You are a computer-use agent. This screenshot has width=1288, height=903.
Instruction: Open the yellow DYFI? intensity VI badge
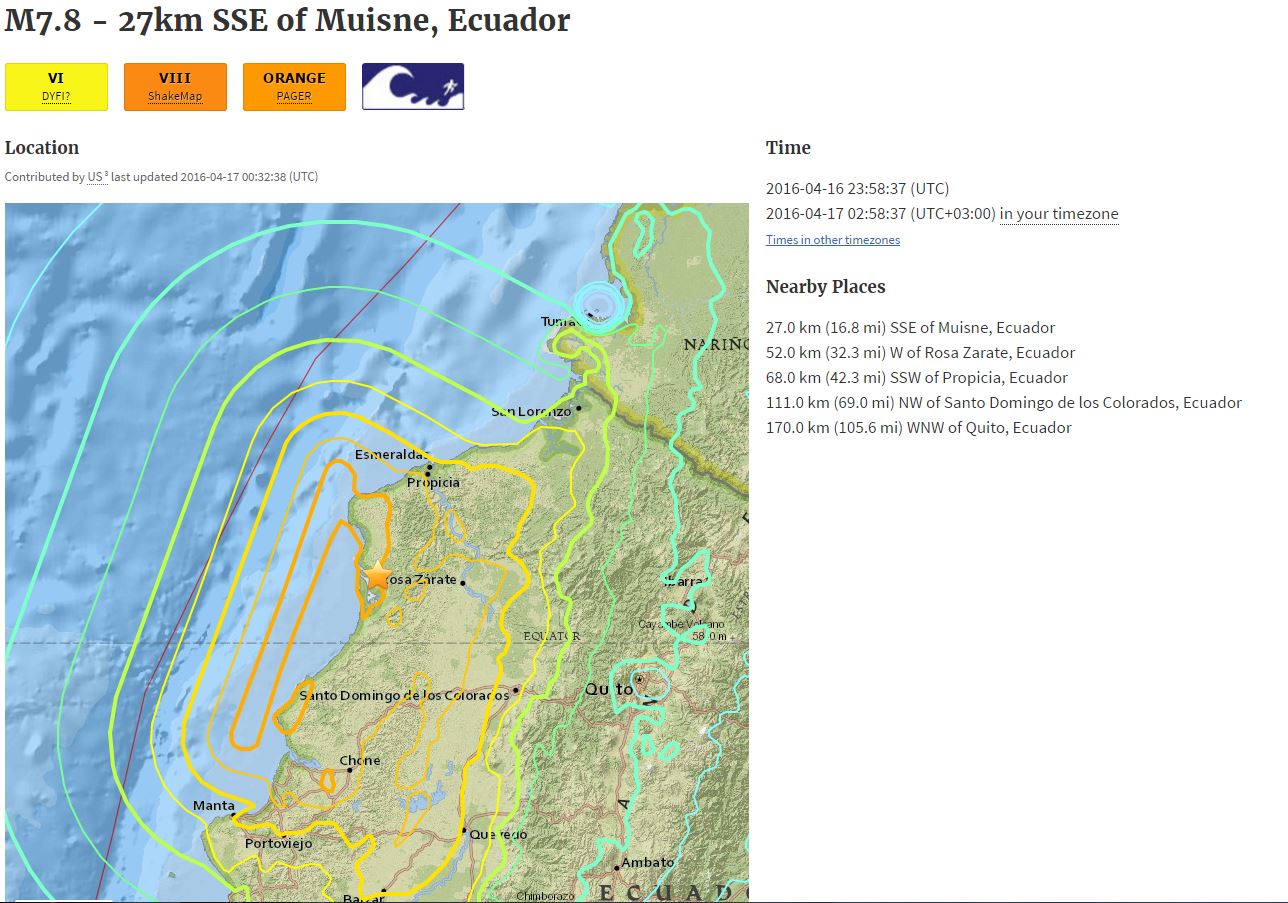coord(56,87)
